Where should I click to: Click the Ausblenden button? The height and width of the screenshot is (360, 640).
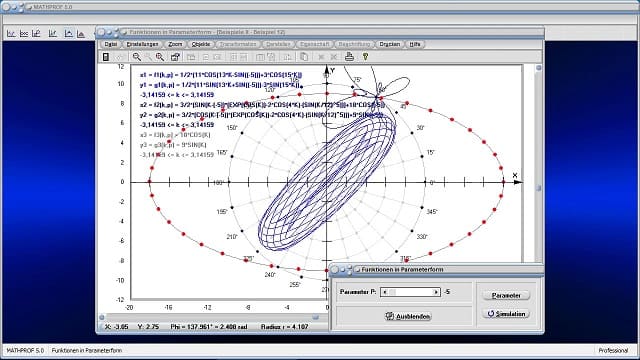[x=408, y=316]
